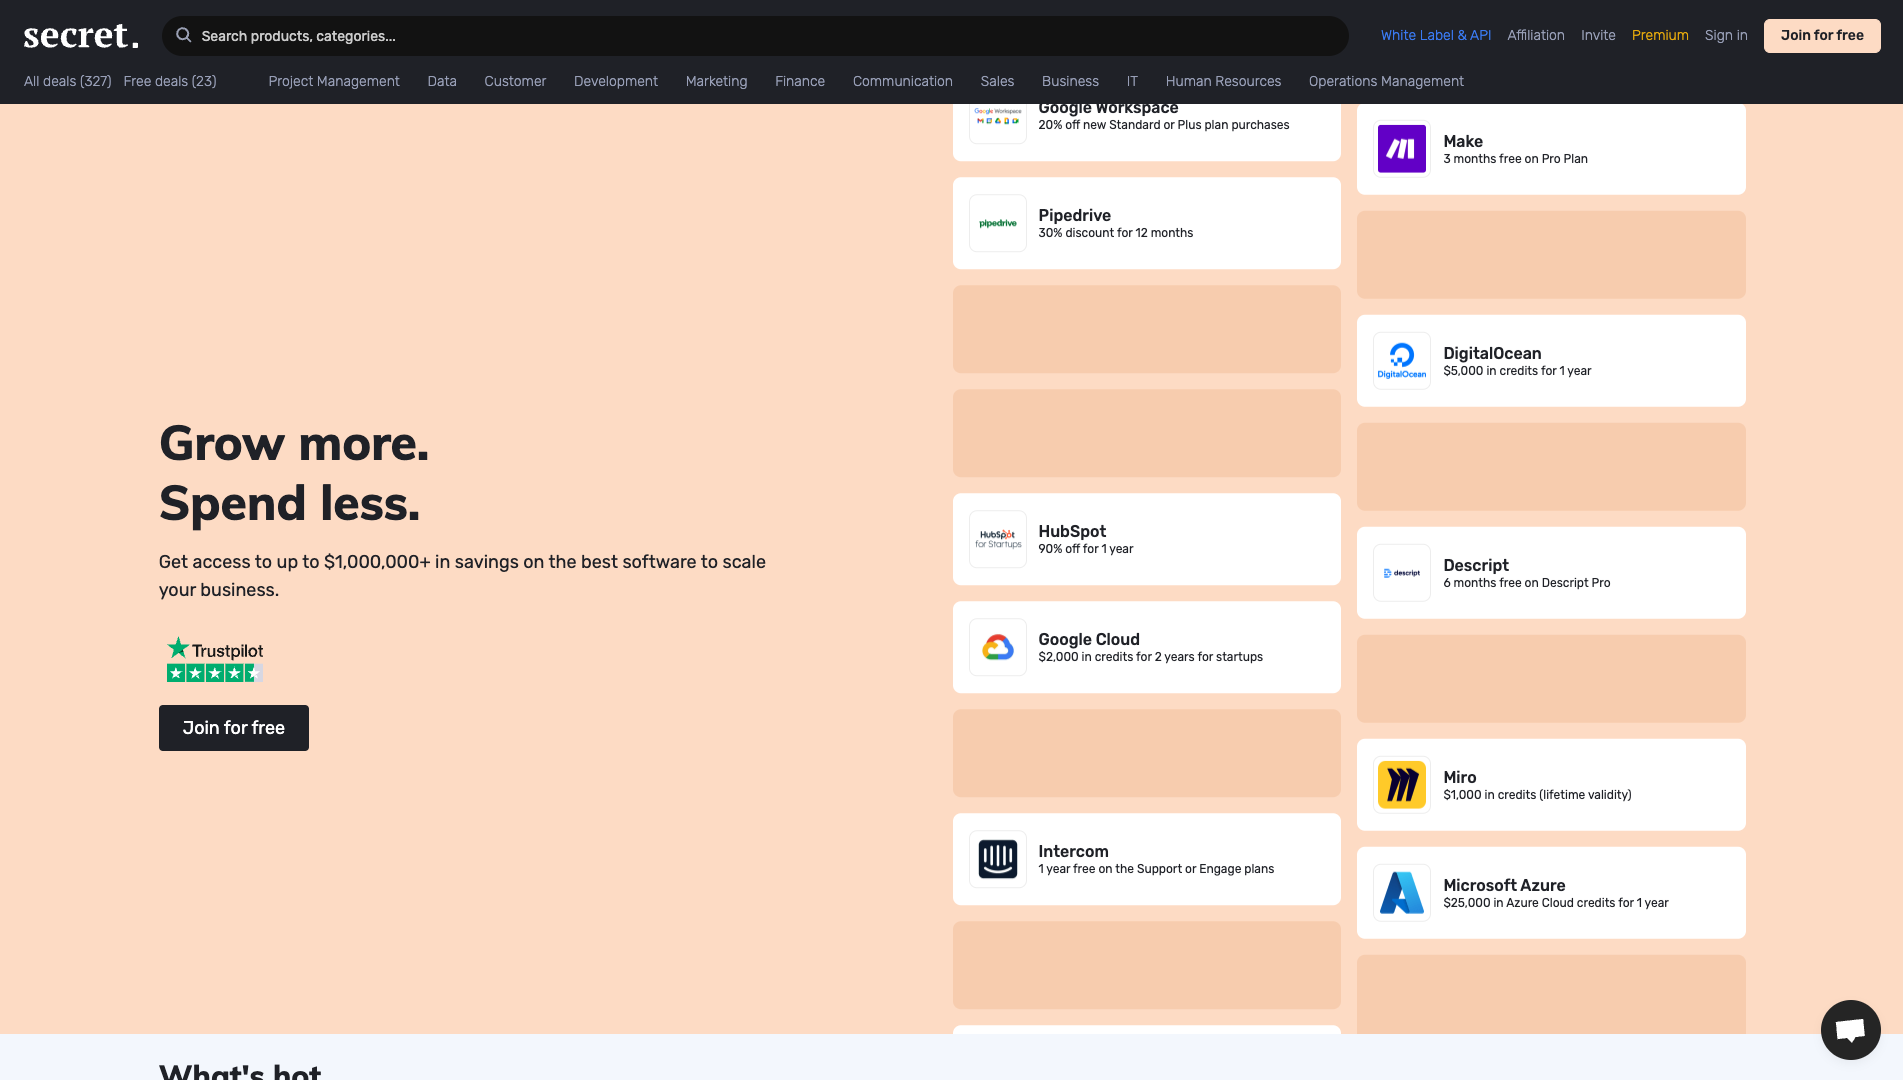
Task: Click the Google Cloud logo icon
Action: [997, 647]
